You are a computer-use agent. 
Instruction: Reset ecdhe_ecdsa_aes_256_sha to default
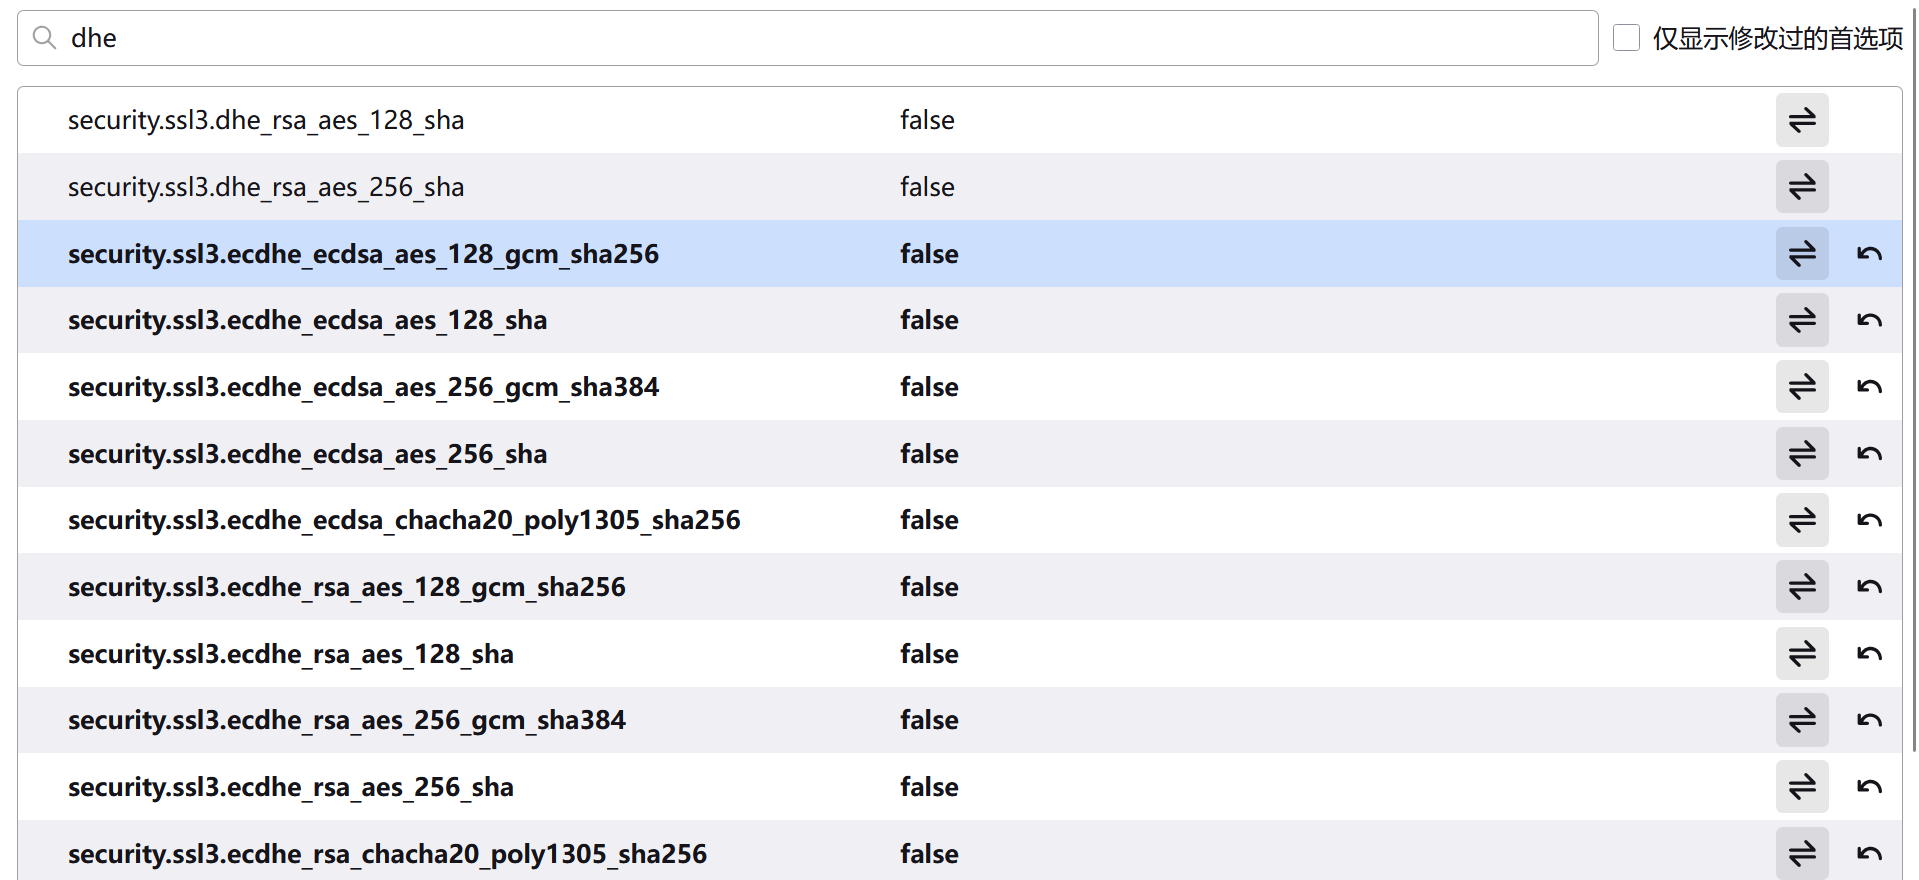(x=1868, y=454)
